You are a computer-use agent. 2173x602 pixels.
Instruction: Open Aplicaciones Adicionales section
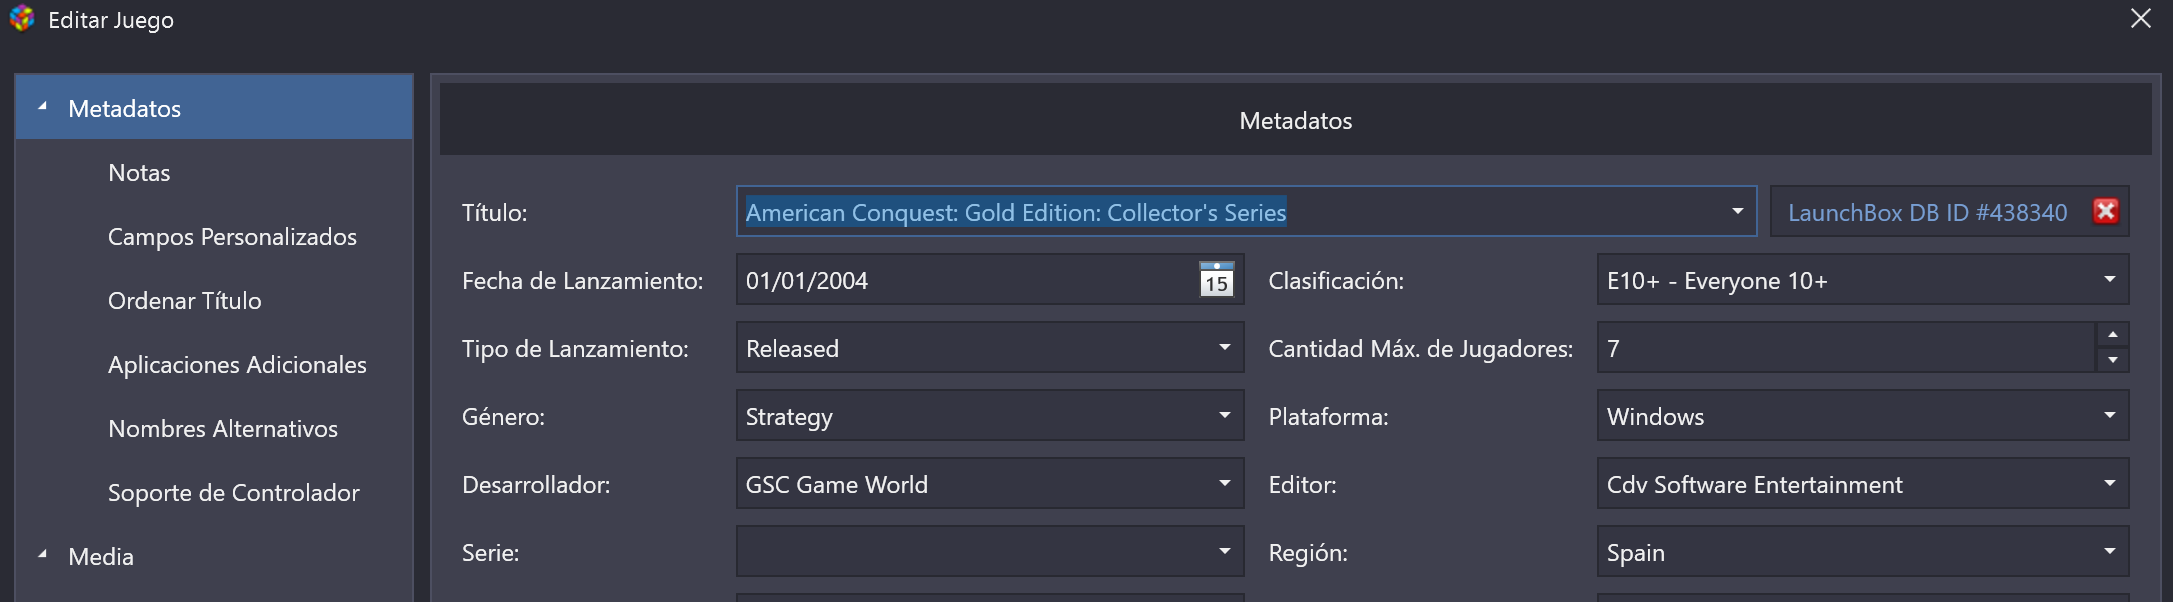coord(237,364)
